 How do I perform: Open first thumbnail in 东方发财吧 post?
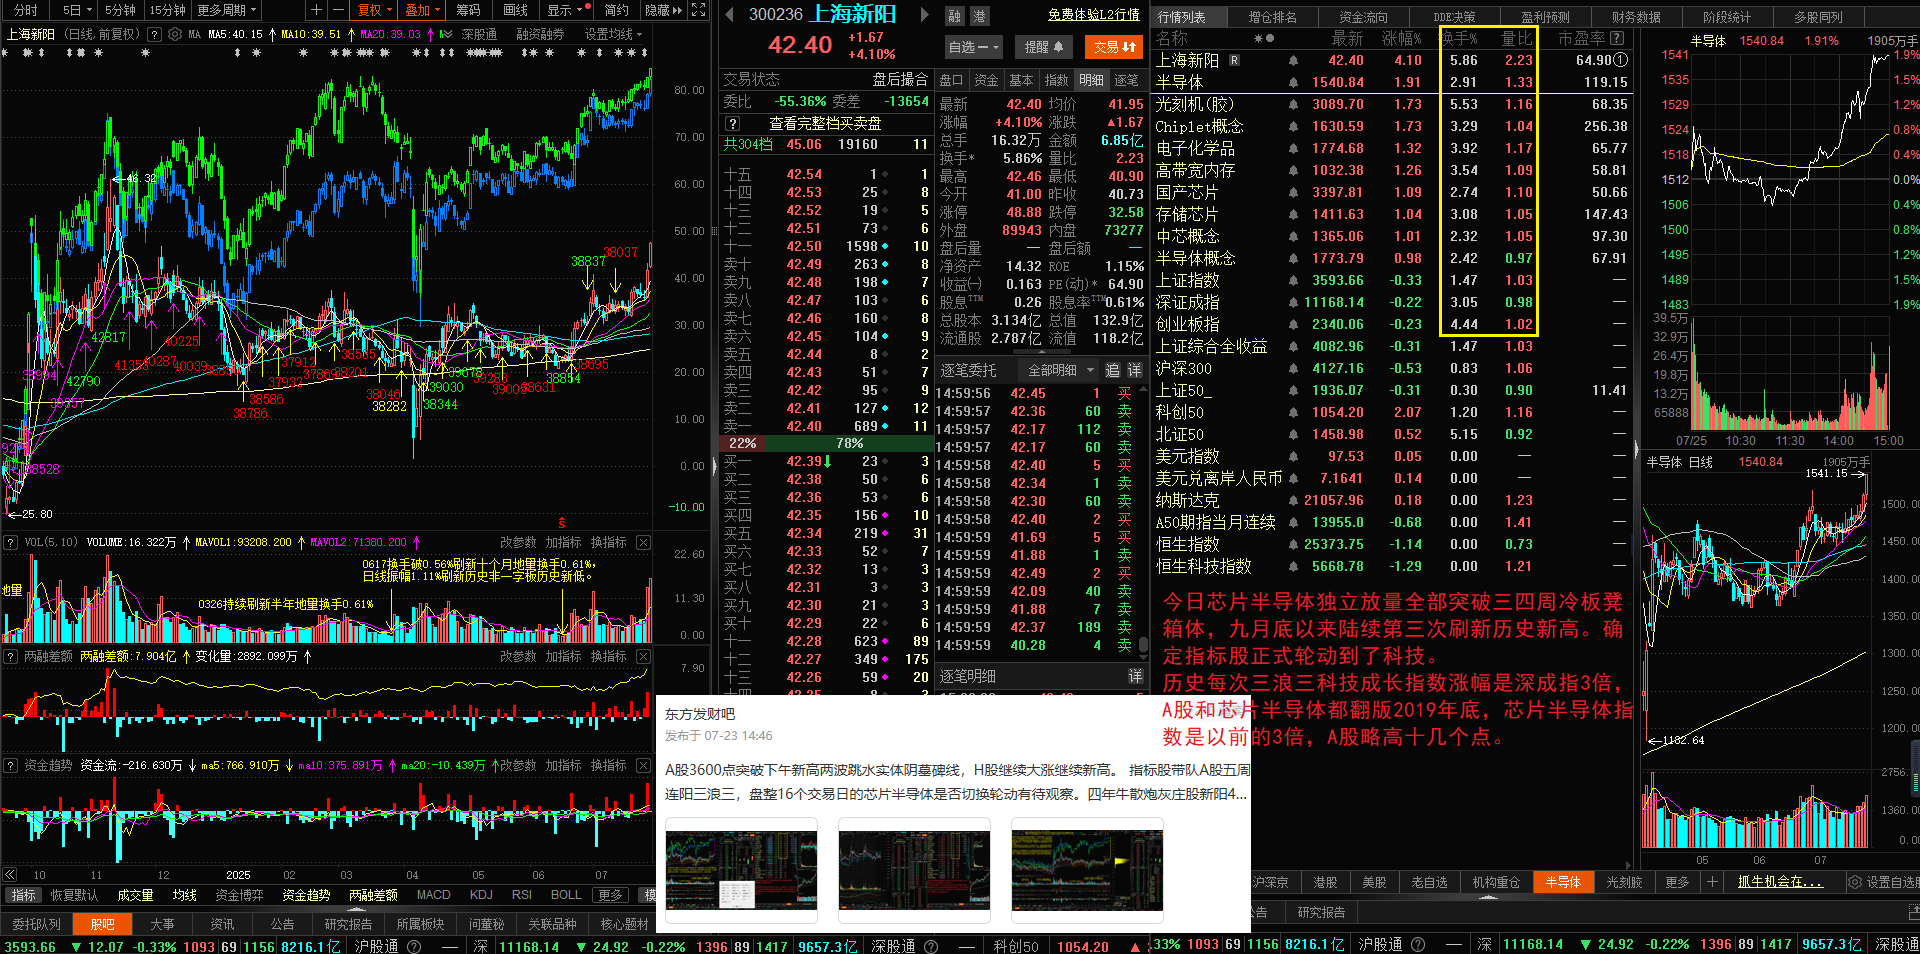[x=741, y=870]
